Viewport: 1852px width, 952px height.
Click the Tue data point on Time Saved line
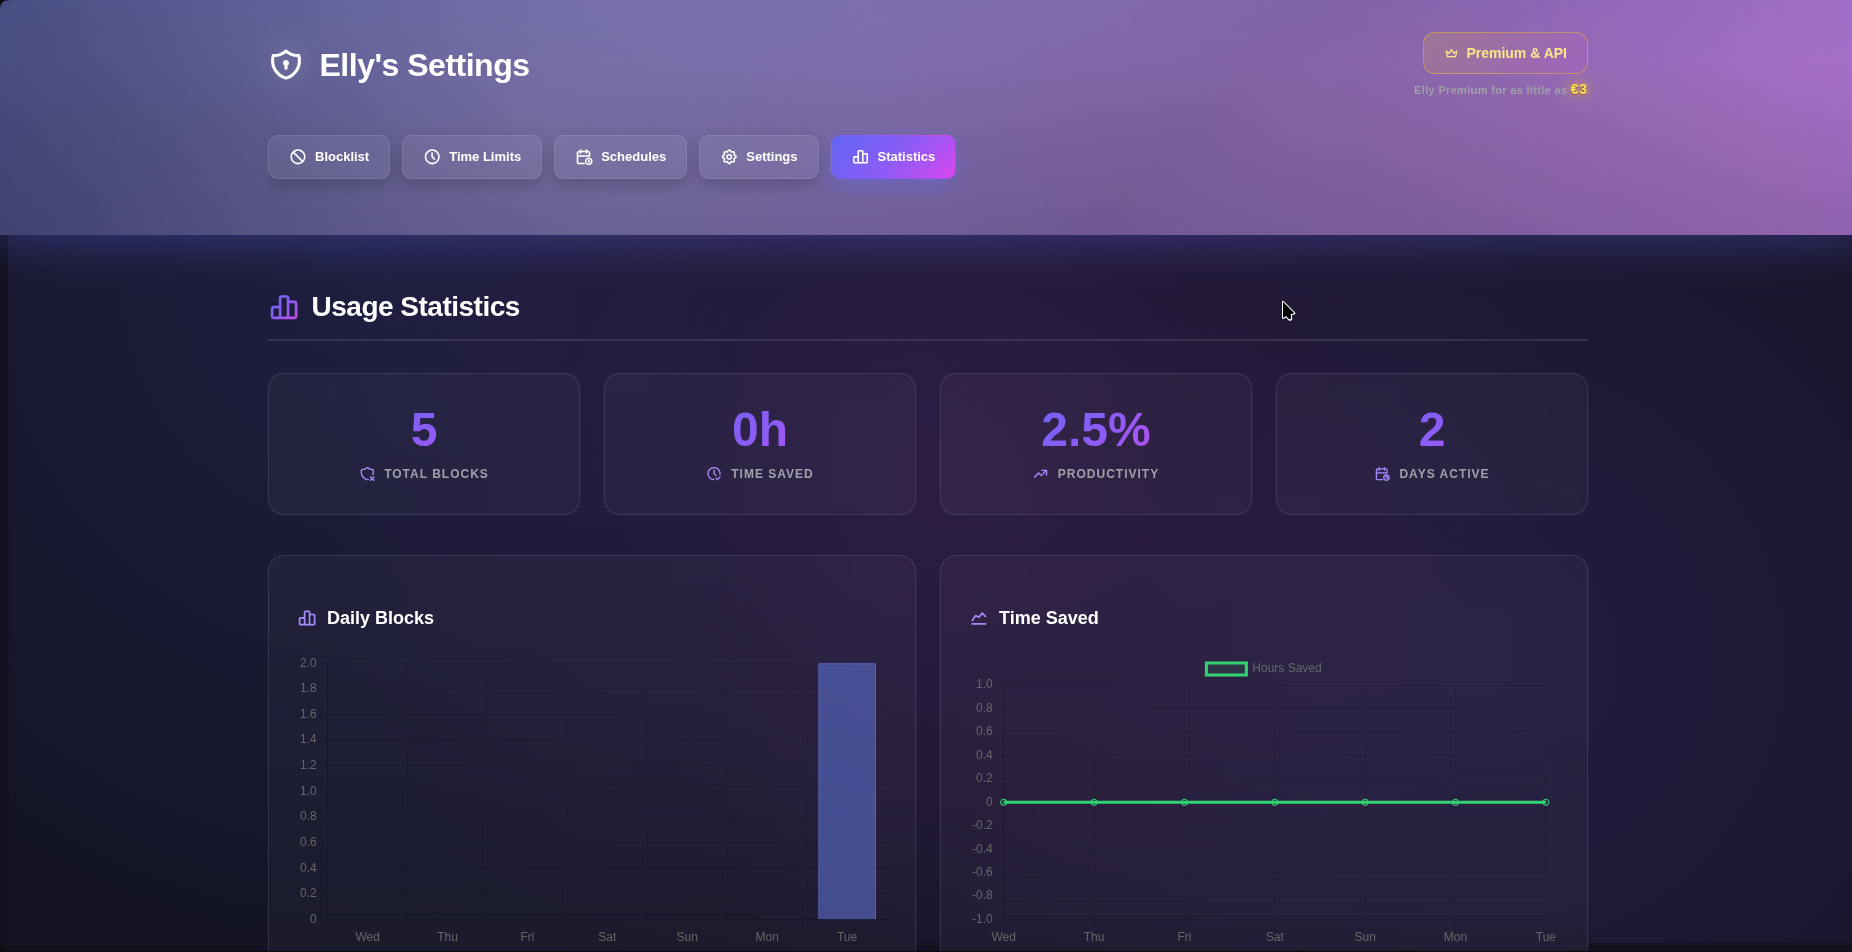tap(1546, 802)
